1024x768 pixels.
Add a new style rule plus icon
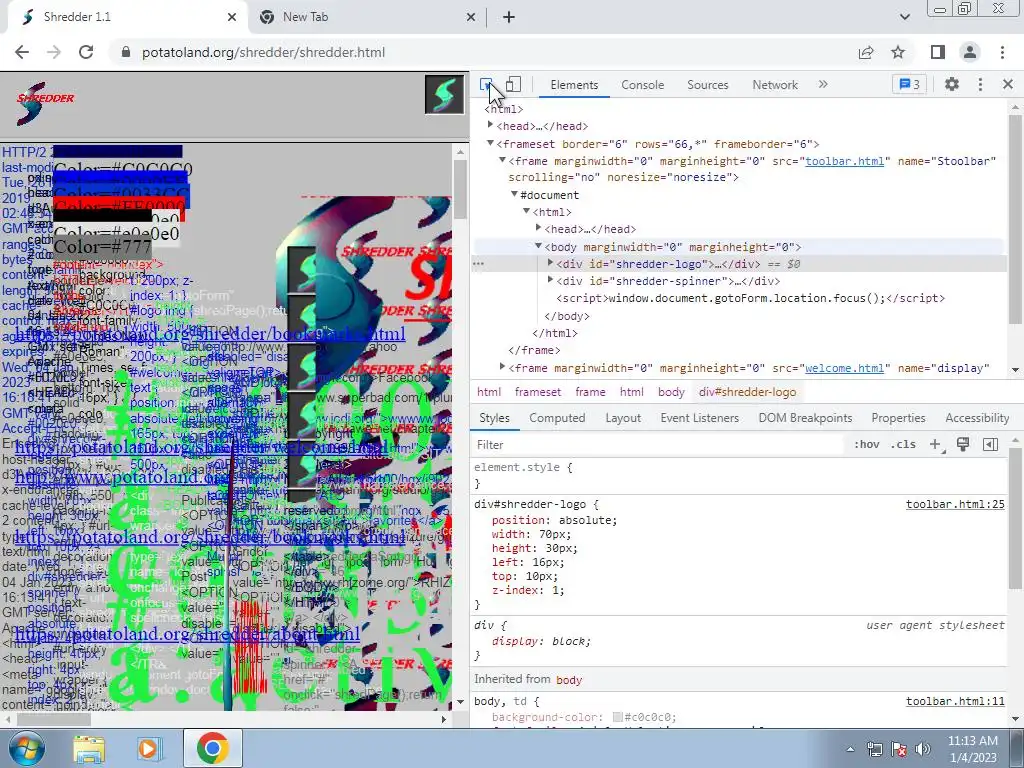935,445
